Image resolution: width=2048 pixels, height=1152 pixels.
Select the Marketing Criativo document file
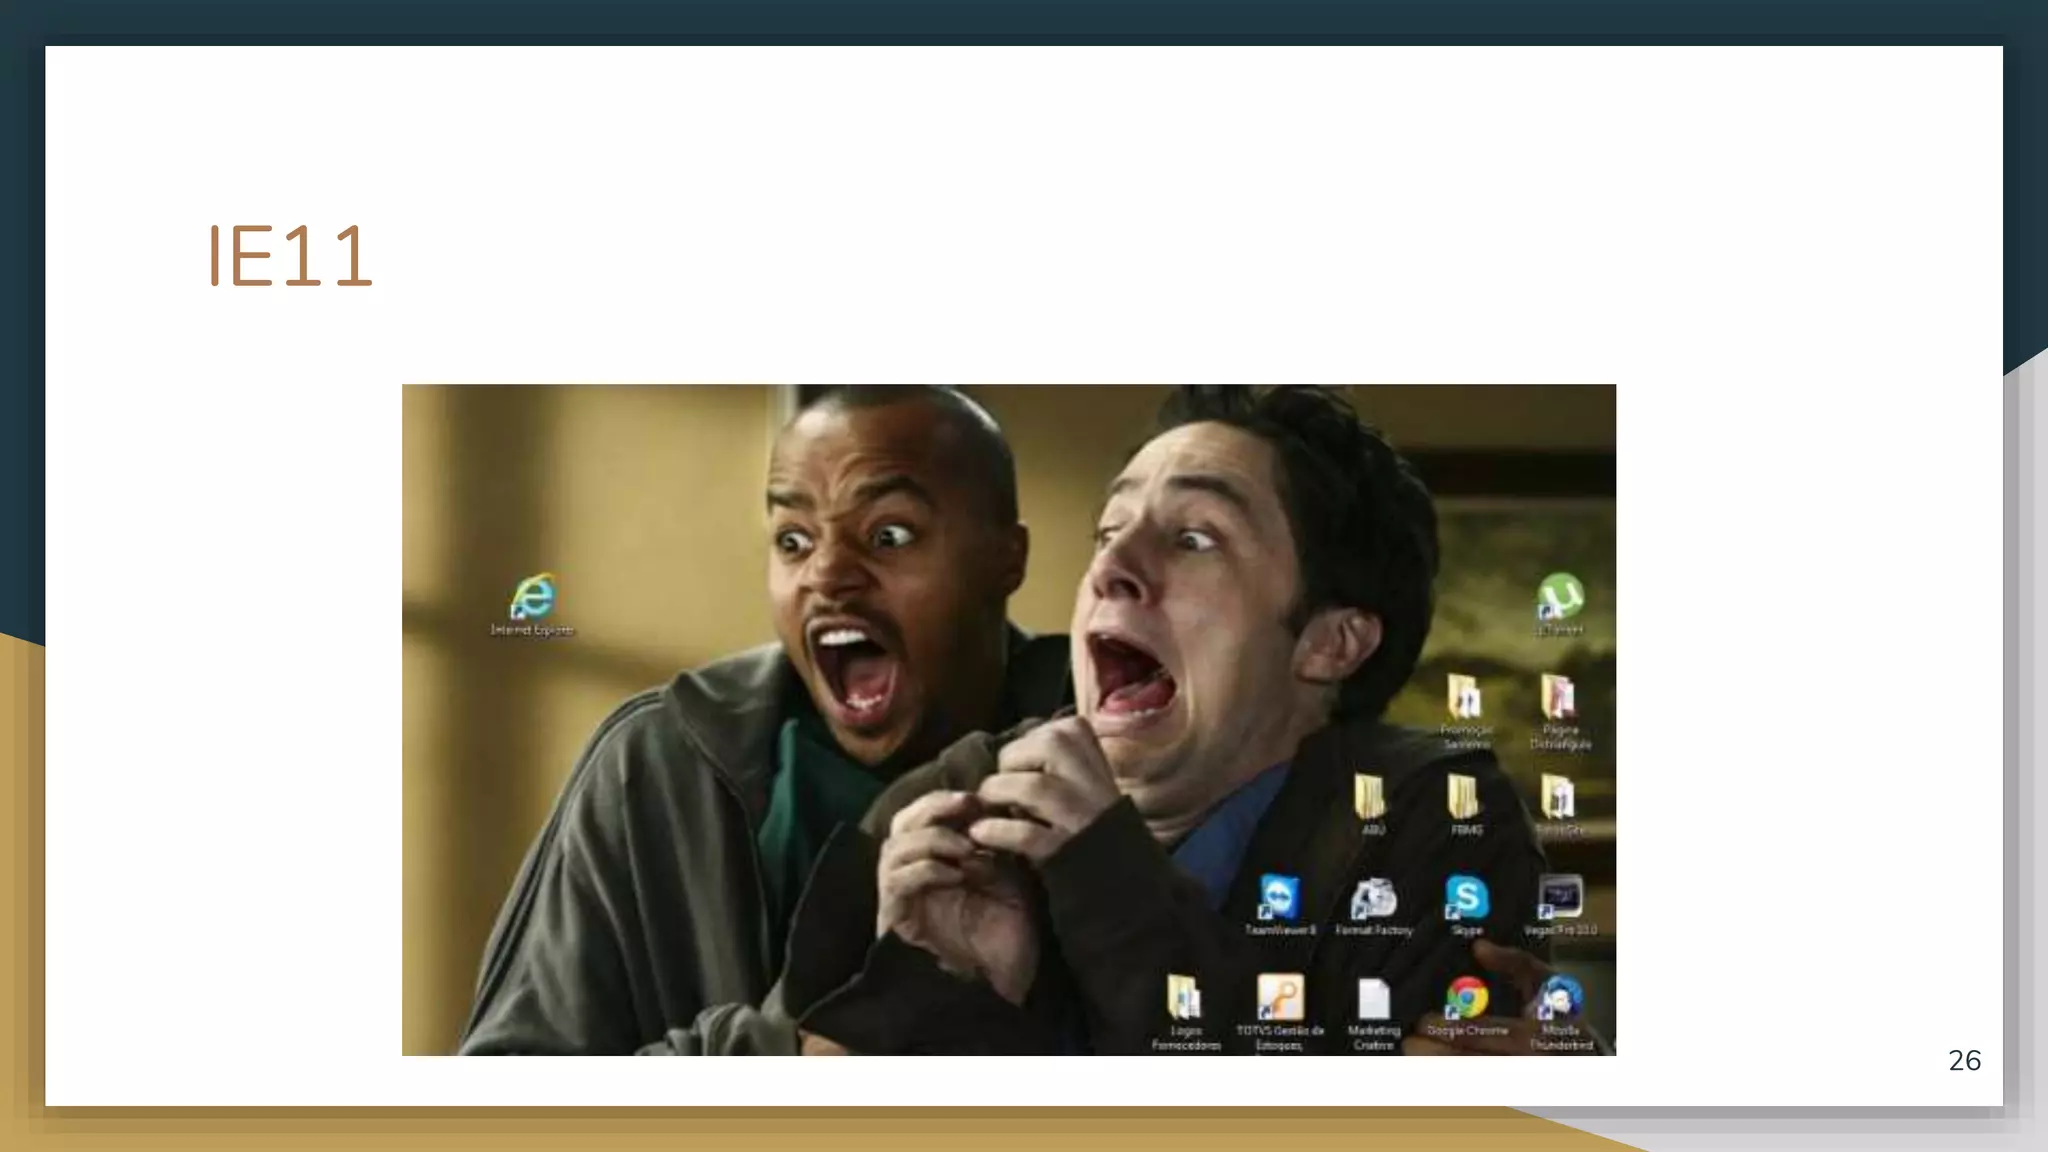tap(1374, 998)
